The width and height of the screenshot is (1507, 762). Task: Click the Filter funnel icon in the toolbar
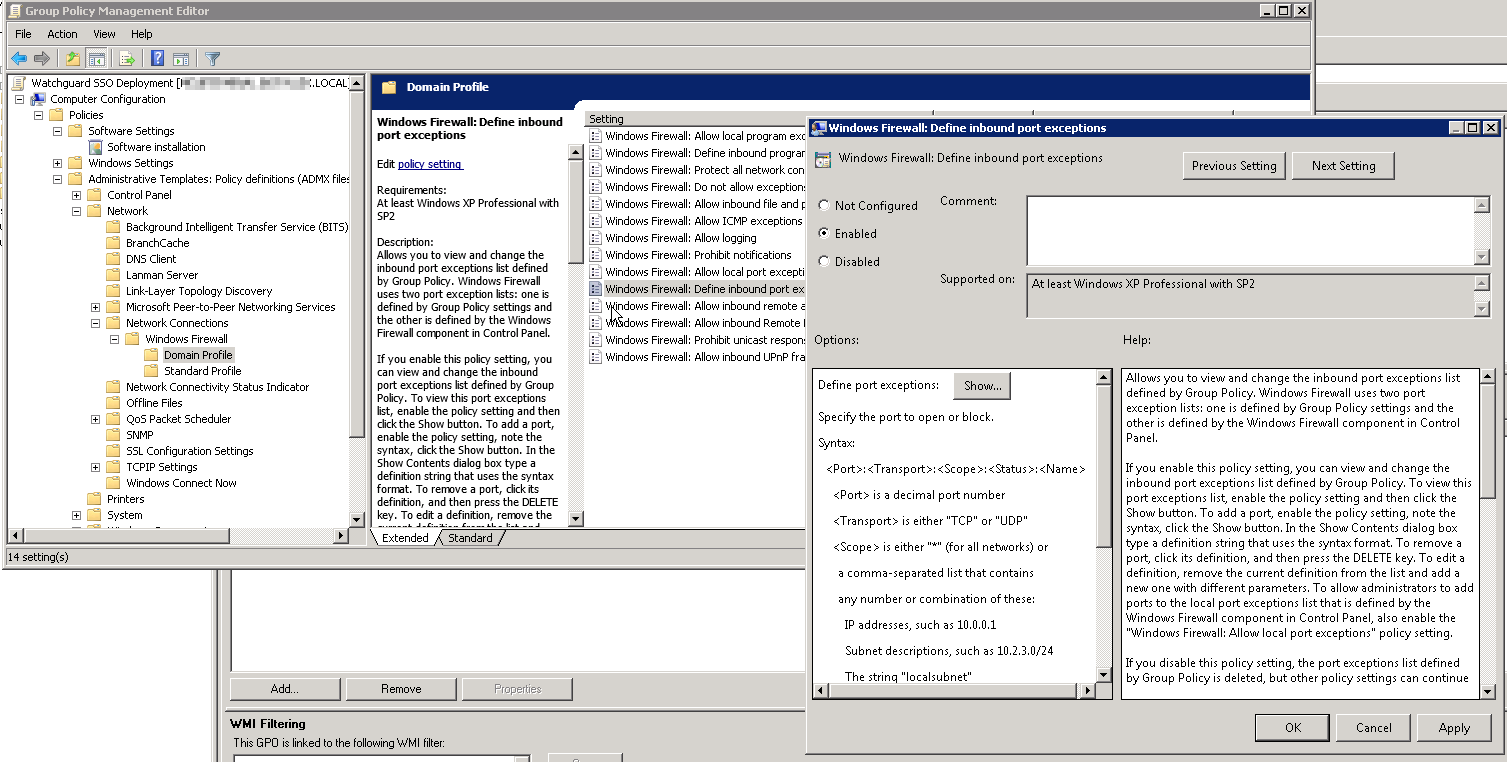[x=212, y=59]
